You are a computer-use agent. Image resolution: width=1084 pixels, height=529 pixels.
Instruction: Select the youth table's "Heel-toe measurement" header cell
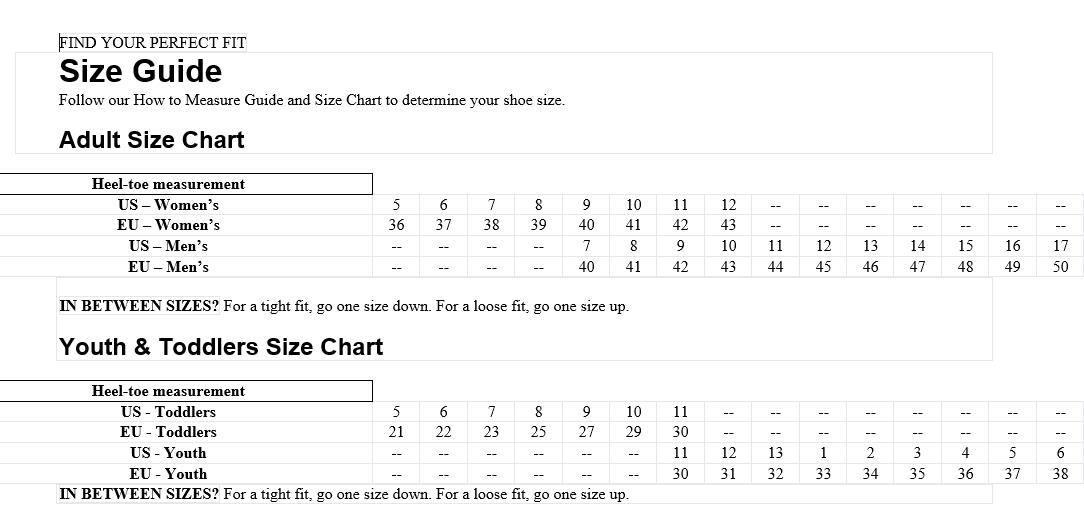168,391
